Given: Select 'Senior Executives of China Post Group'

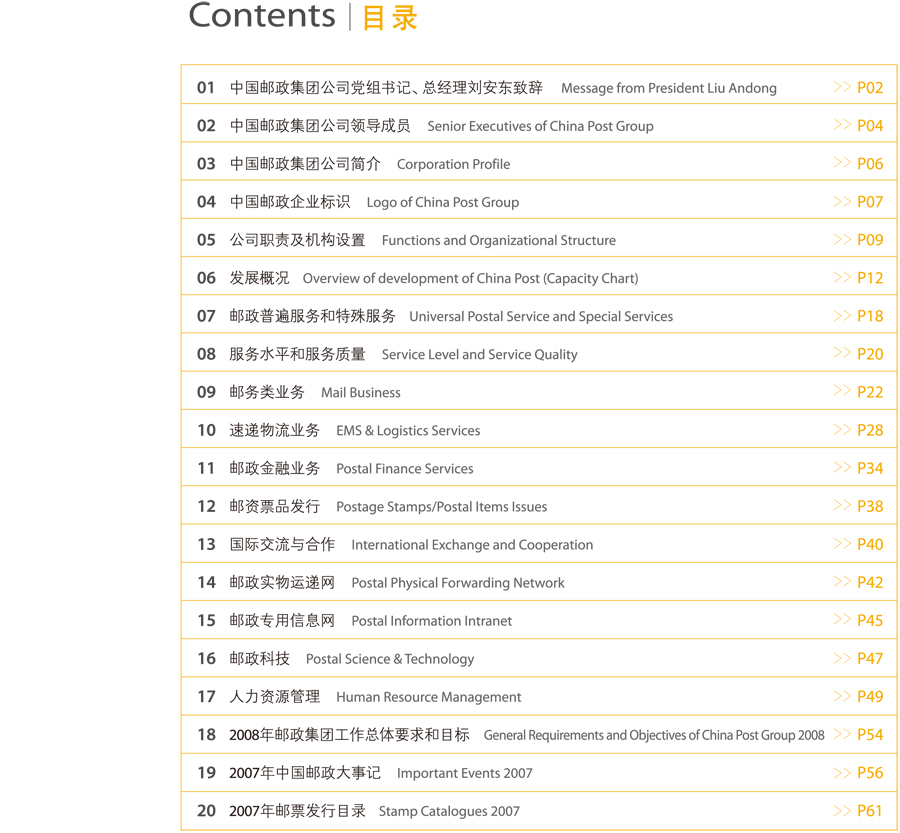Looking at the screenshot, I should pos(540,126).
